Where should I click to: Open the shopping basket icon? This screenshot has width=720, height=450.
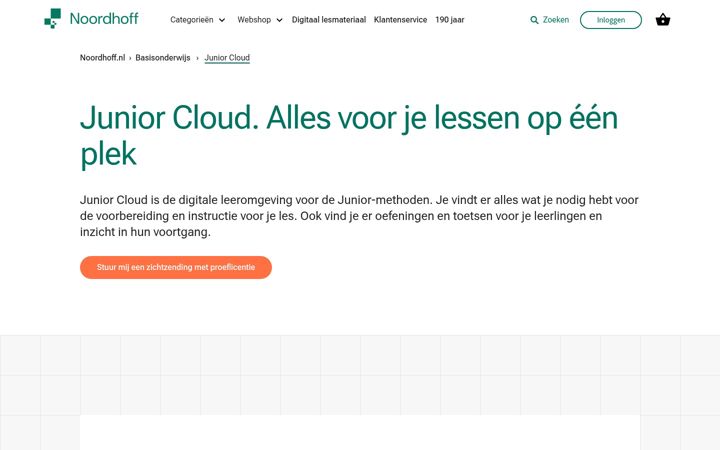[x=663, y=20]
